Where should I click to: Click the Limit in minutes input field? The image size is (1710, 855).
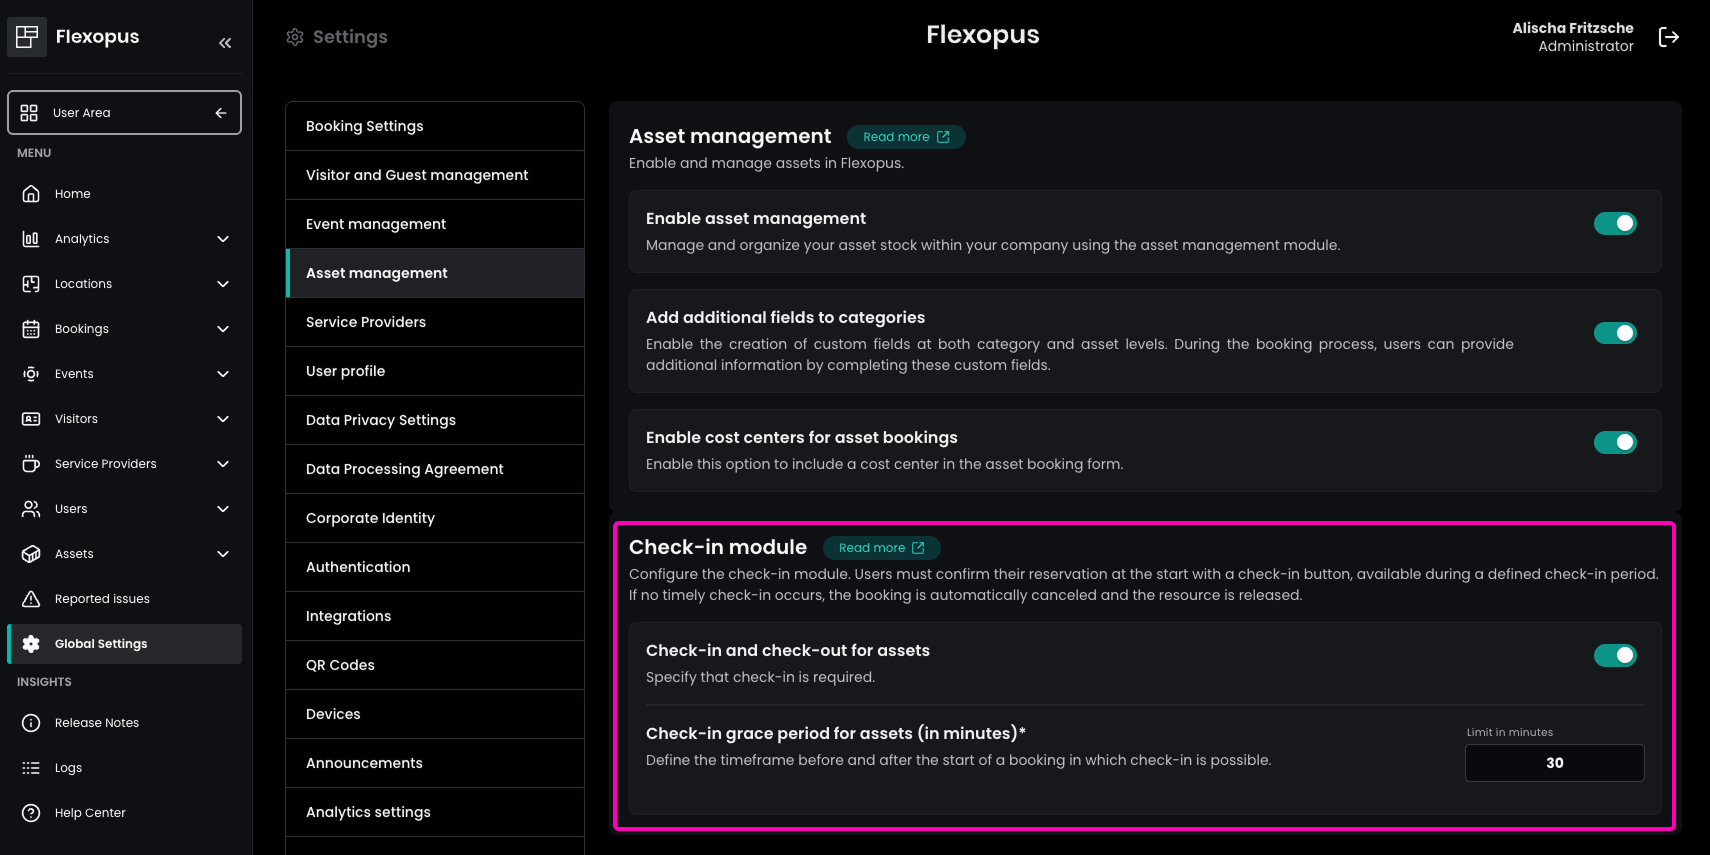point(1554,763)
